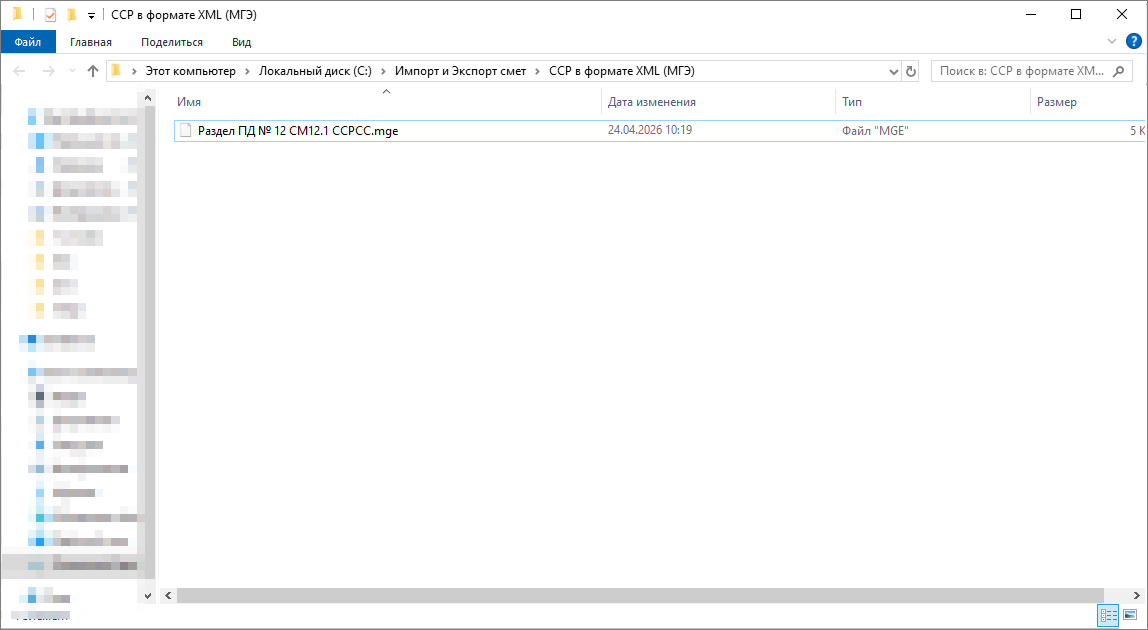1148x630 pixels.
Task: Open the Customize Quick Access Toolbar dropdown
Action: [x=92, y=15]
